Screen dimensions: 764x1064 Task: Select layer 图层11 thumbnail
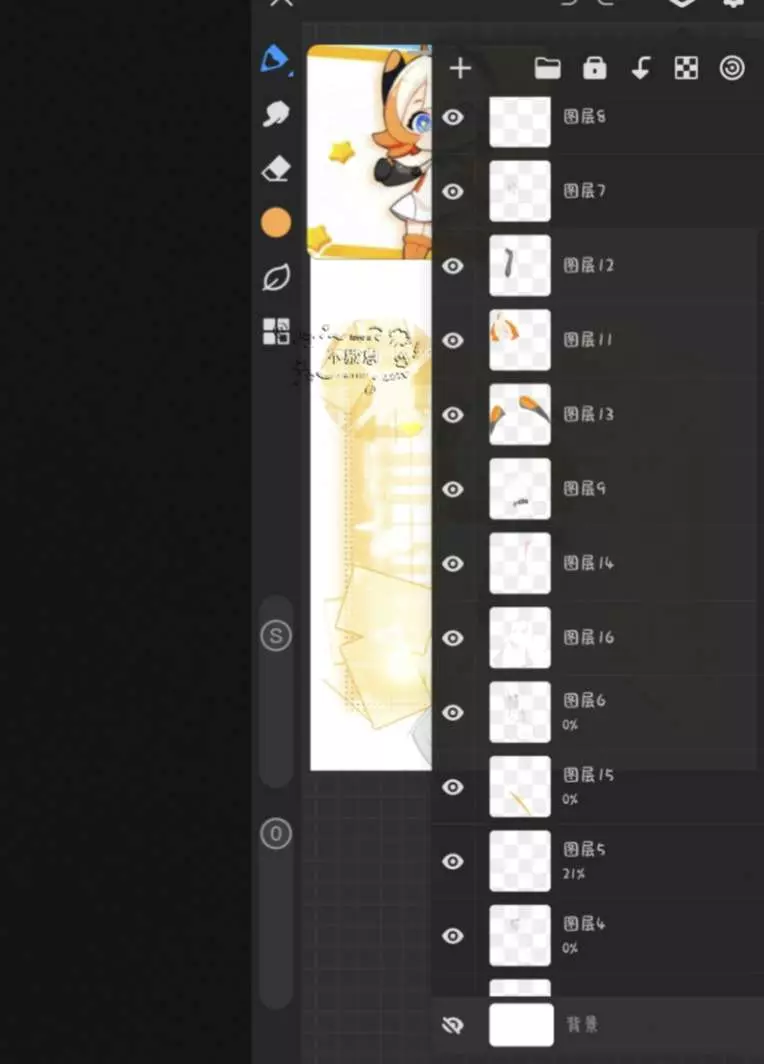(x=520, y=340)
